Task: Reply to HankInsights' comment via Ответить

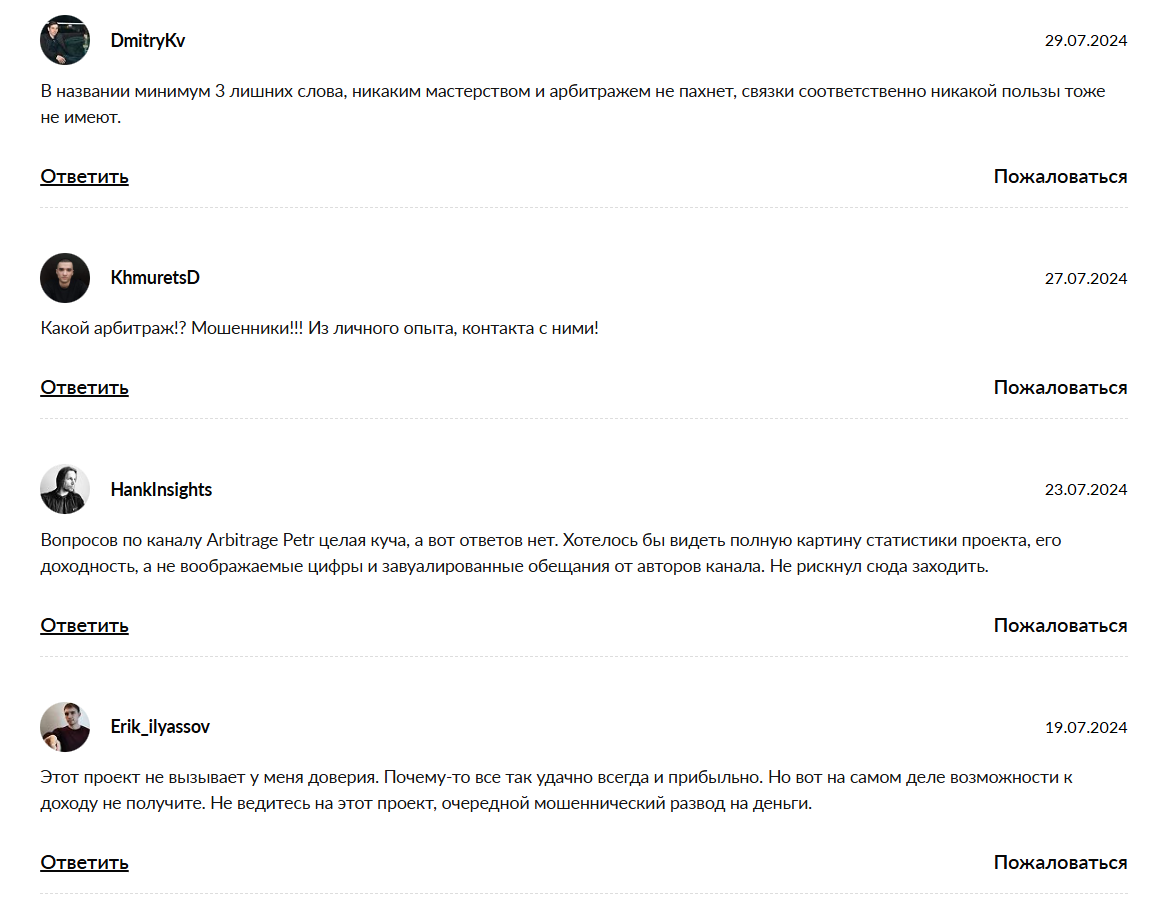Action: [x=84, y=626]
